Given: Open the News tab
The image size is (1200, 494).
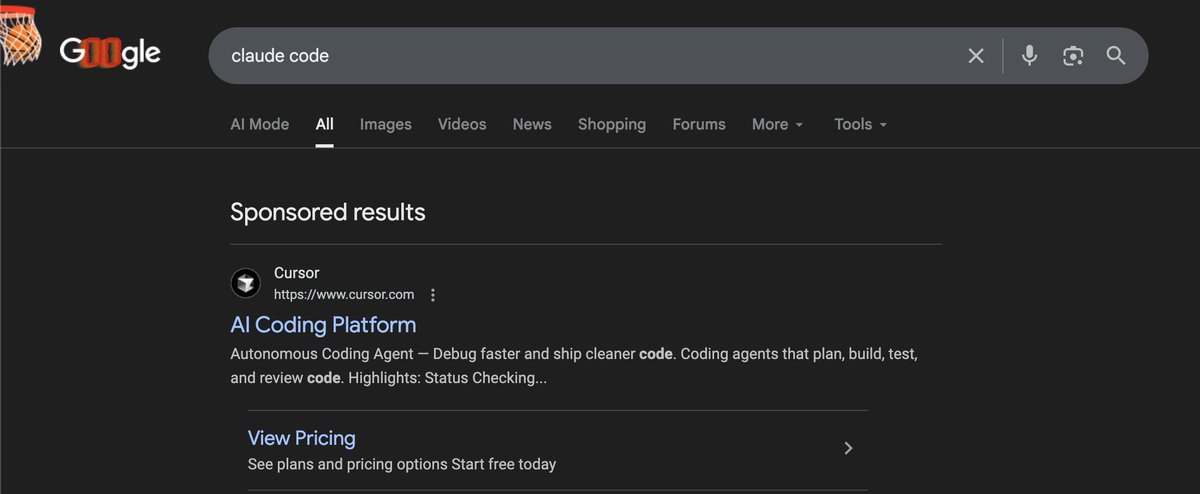Looking at the screenshot, I should coord(532,124).
